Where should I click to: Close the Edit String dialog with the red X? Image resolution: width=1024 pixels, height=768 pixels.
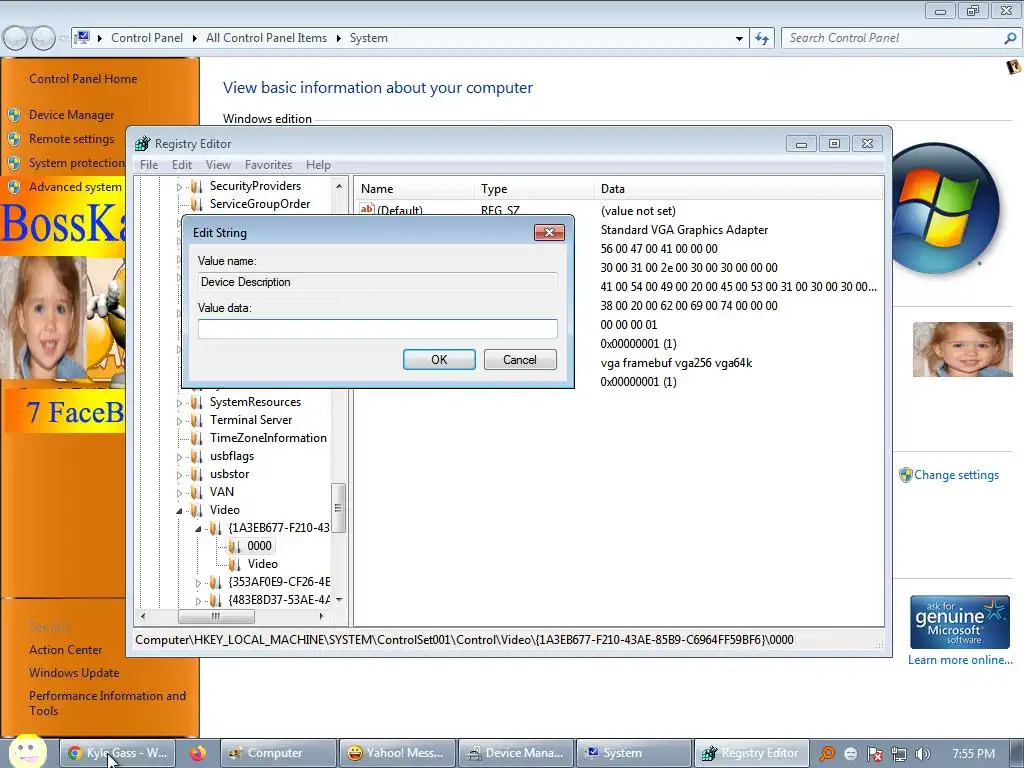549,232
